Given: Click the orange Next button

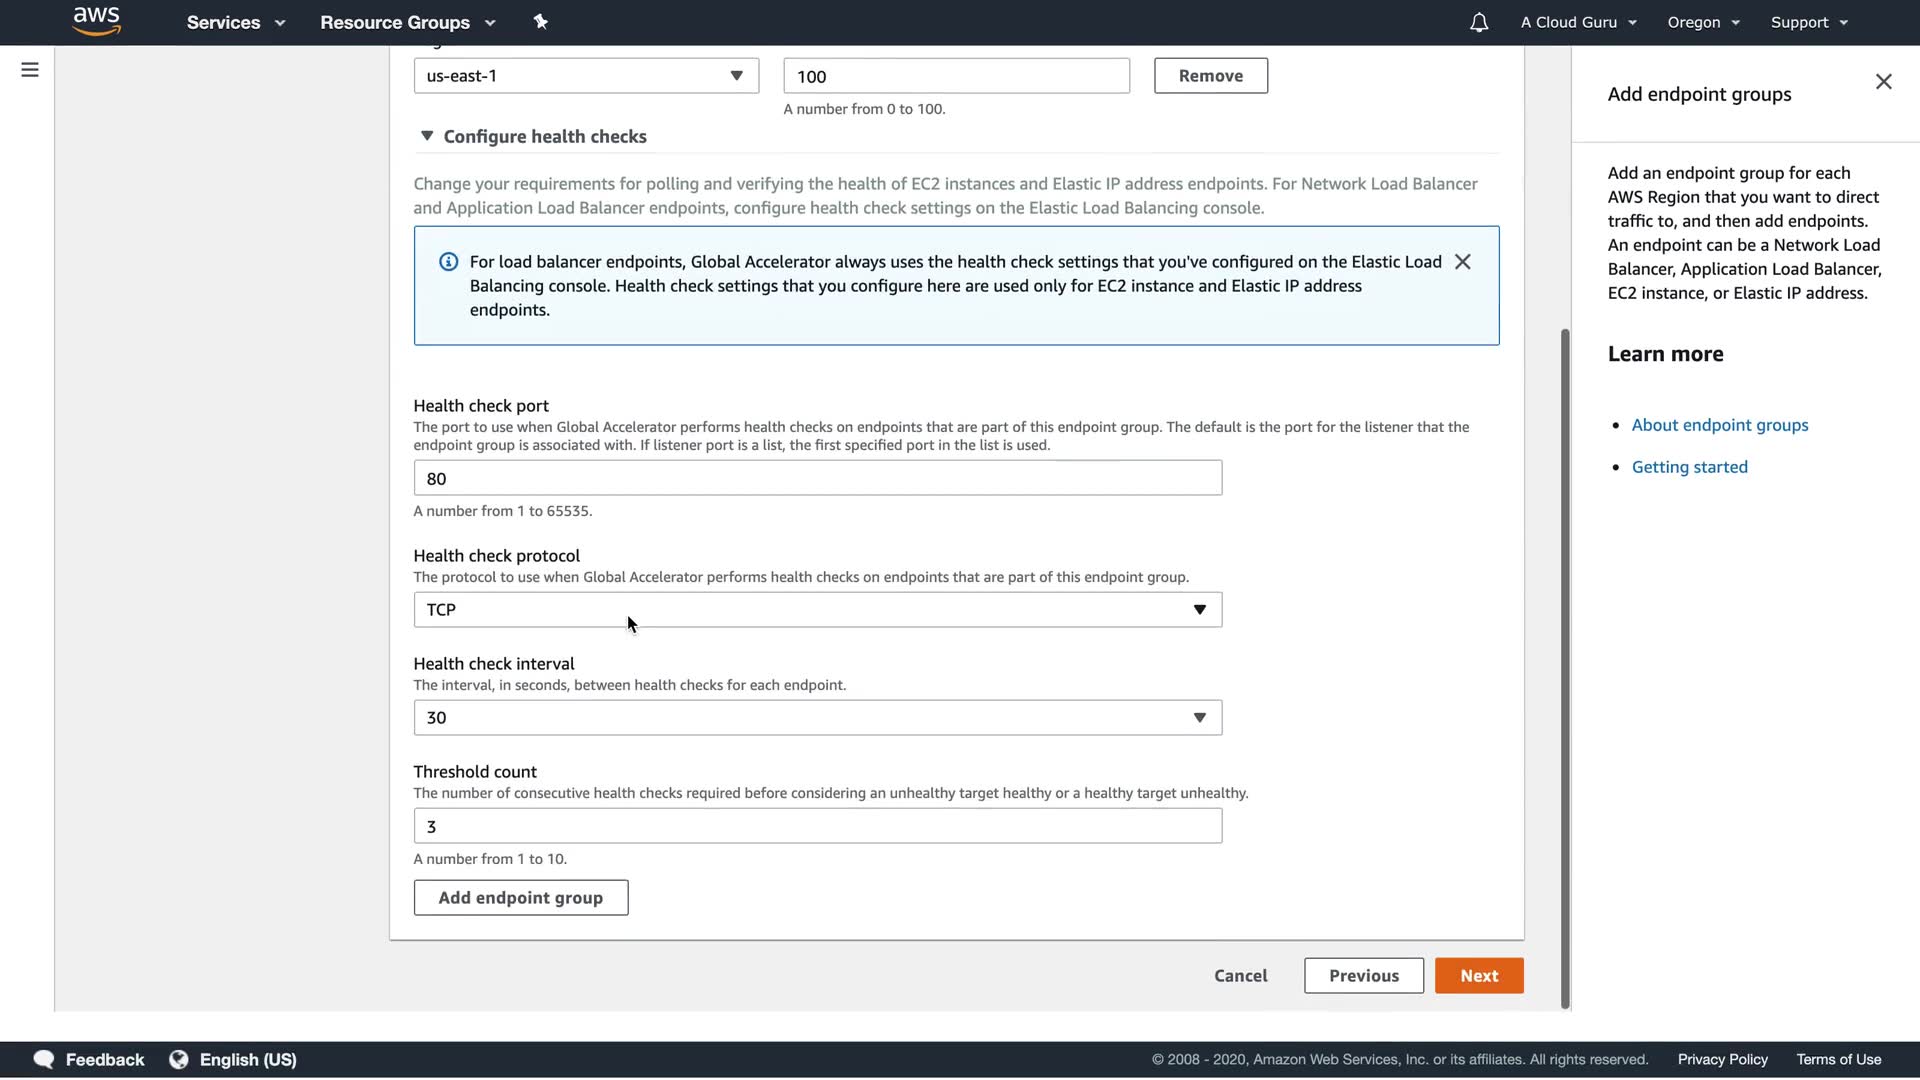Looking at the screenshot, I should pos(1478,976).
